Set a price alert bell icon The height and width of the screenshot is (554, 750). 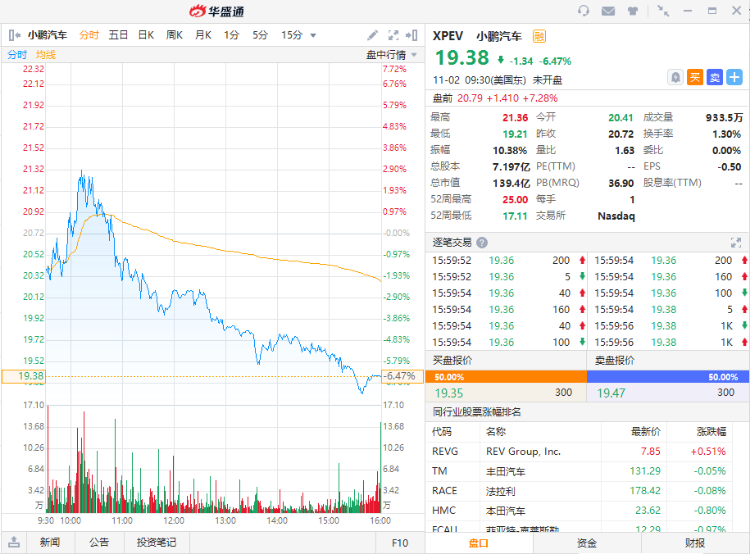(x=675, y=77)
